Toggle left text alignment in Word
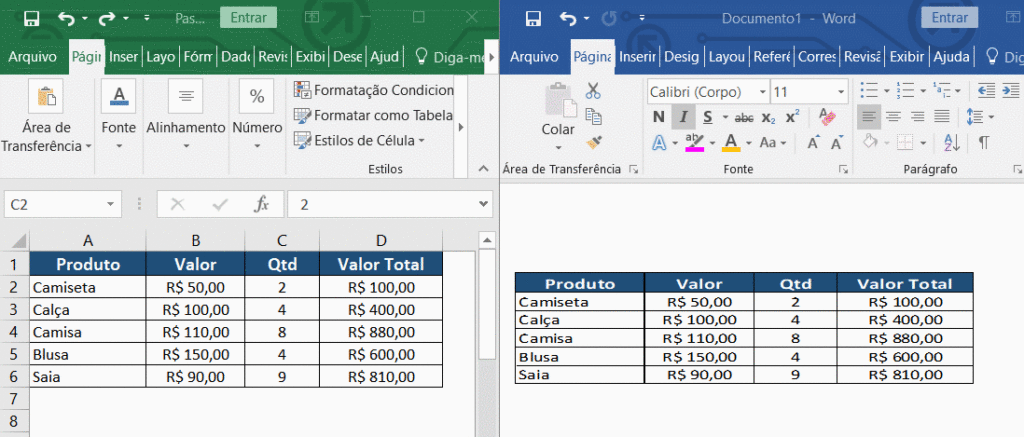Viewport: 1024px width, 437px height. click(x=869, y=117)
